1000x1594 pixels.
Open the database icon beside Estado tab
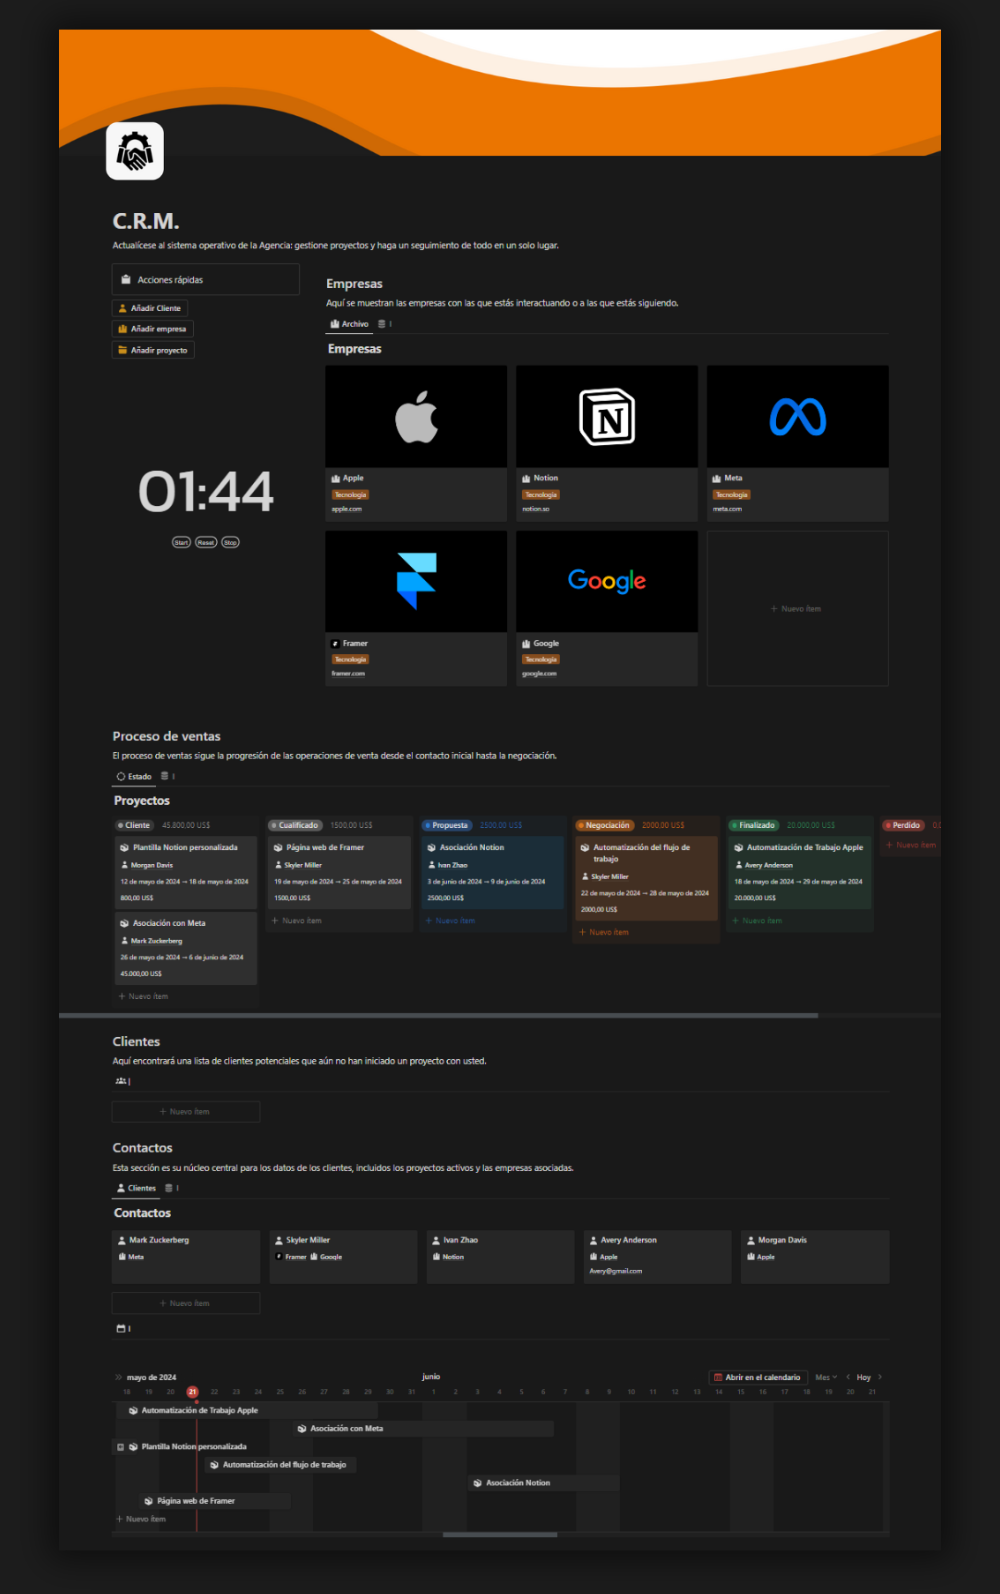click(165, 776)
